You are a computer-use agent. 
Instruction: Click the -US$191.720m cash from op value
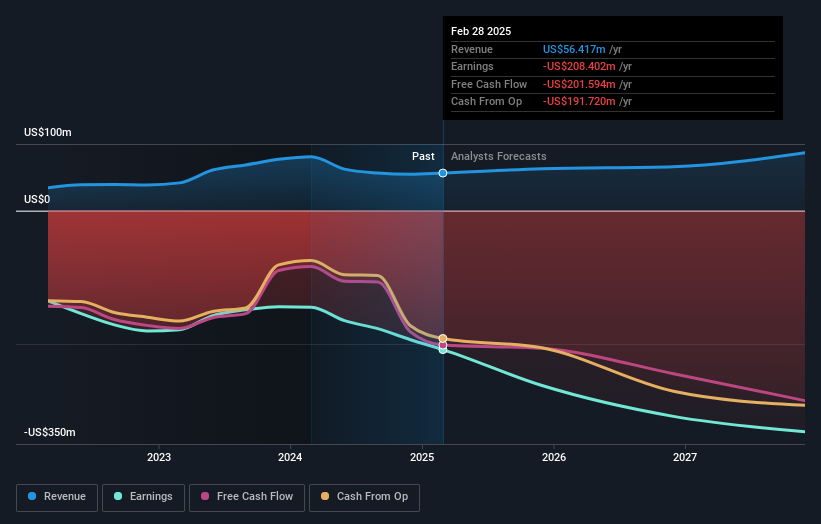[x=579, y=102]
